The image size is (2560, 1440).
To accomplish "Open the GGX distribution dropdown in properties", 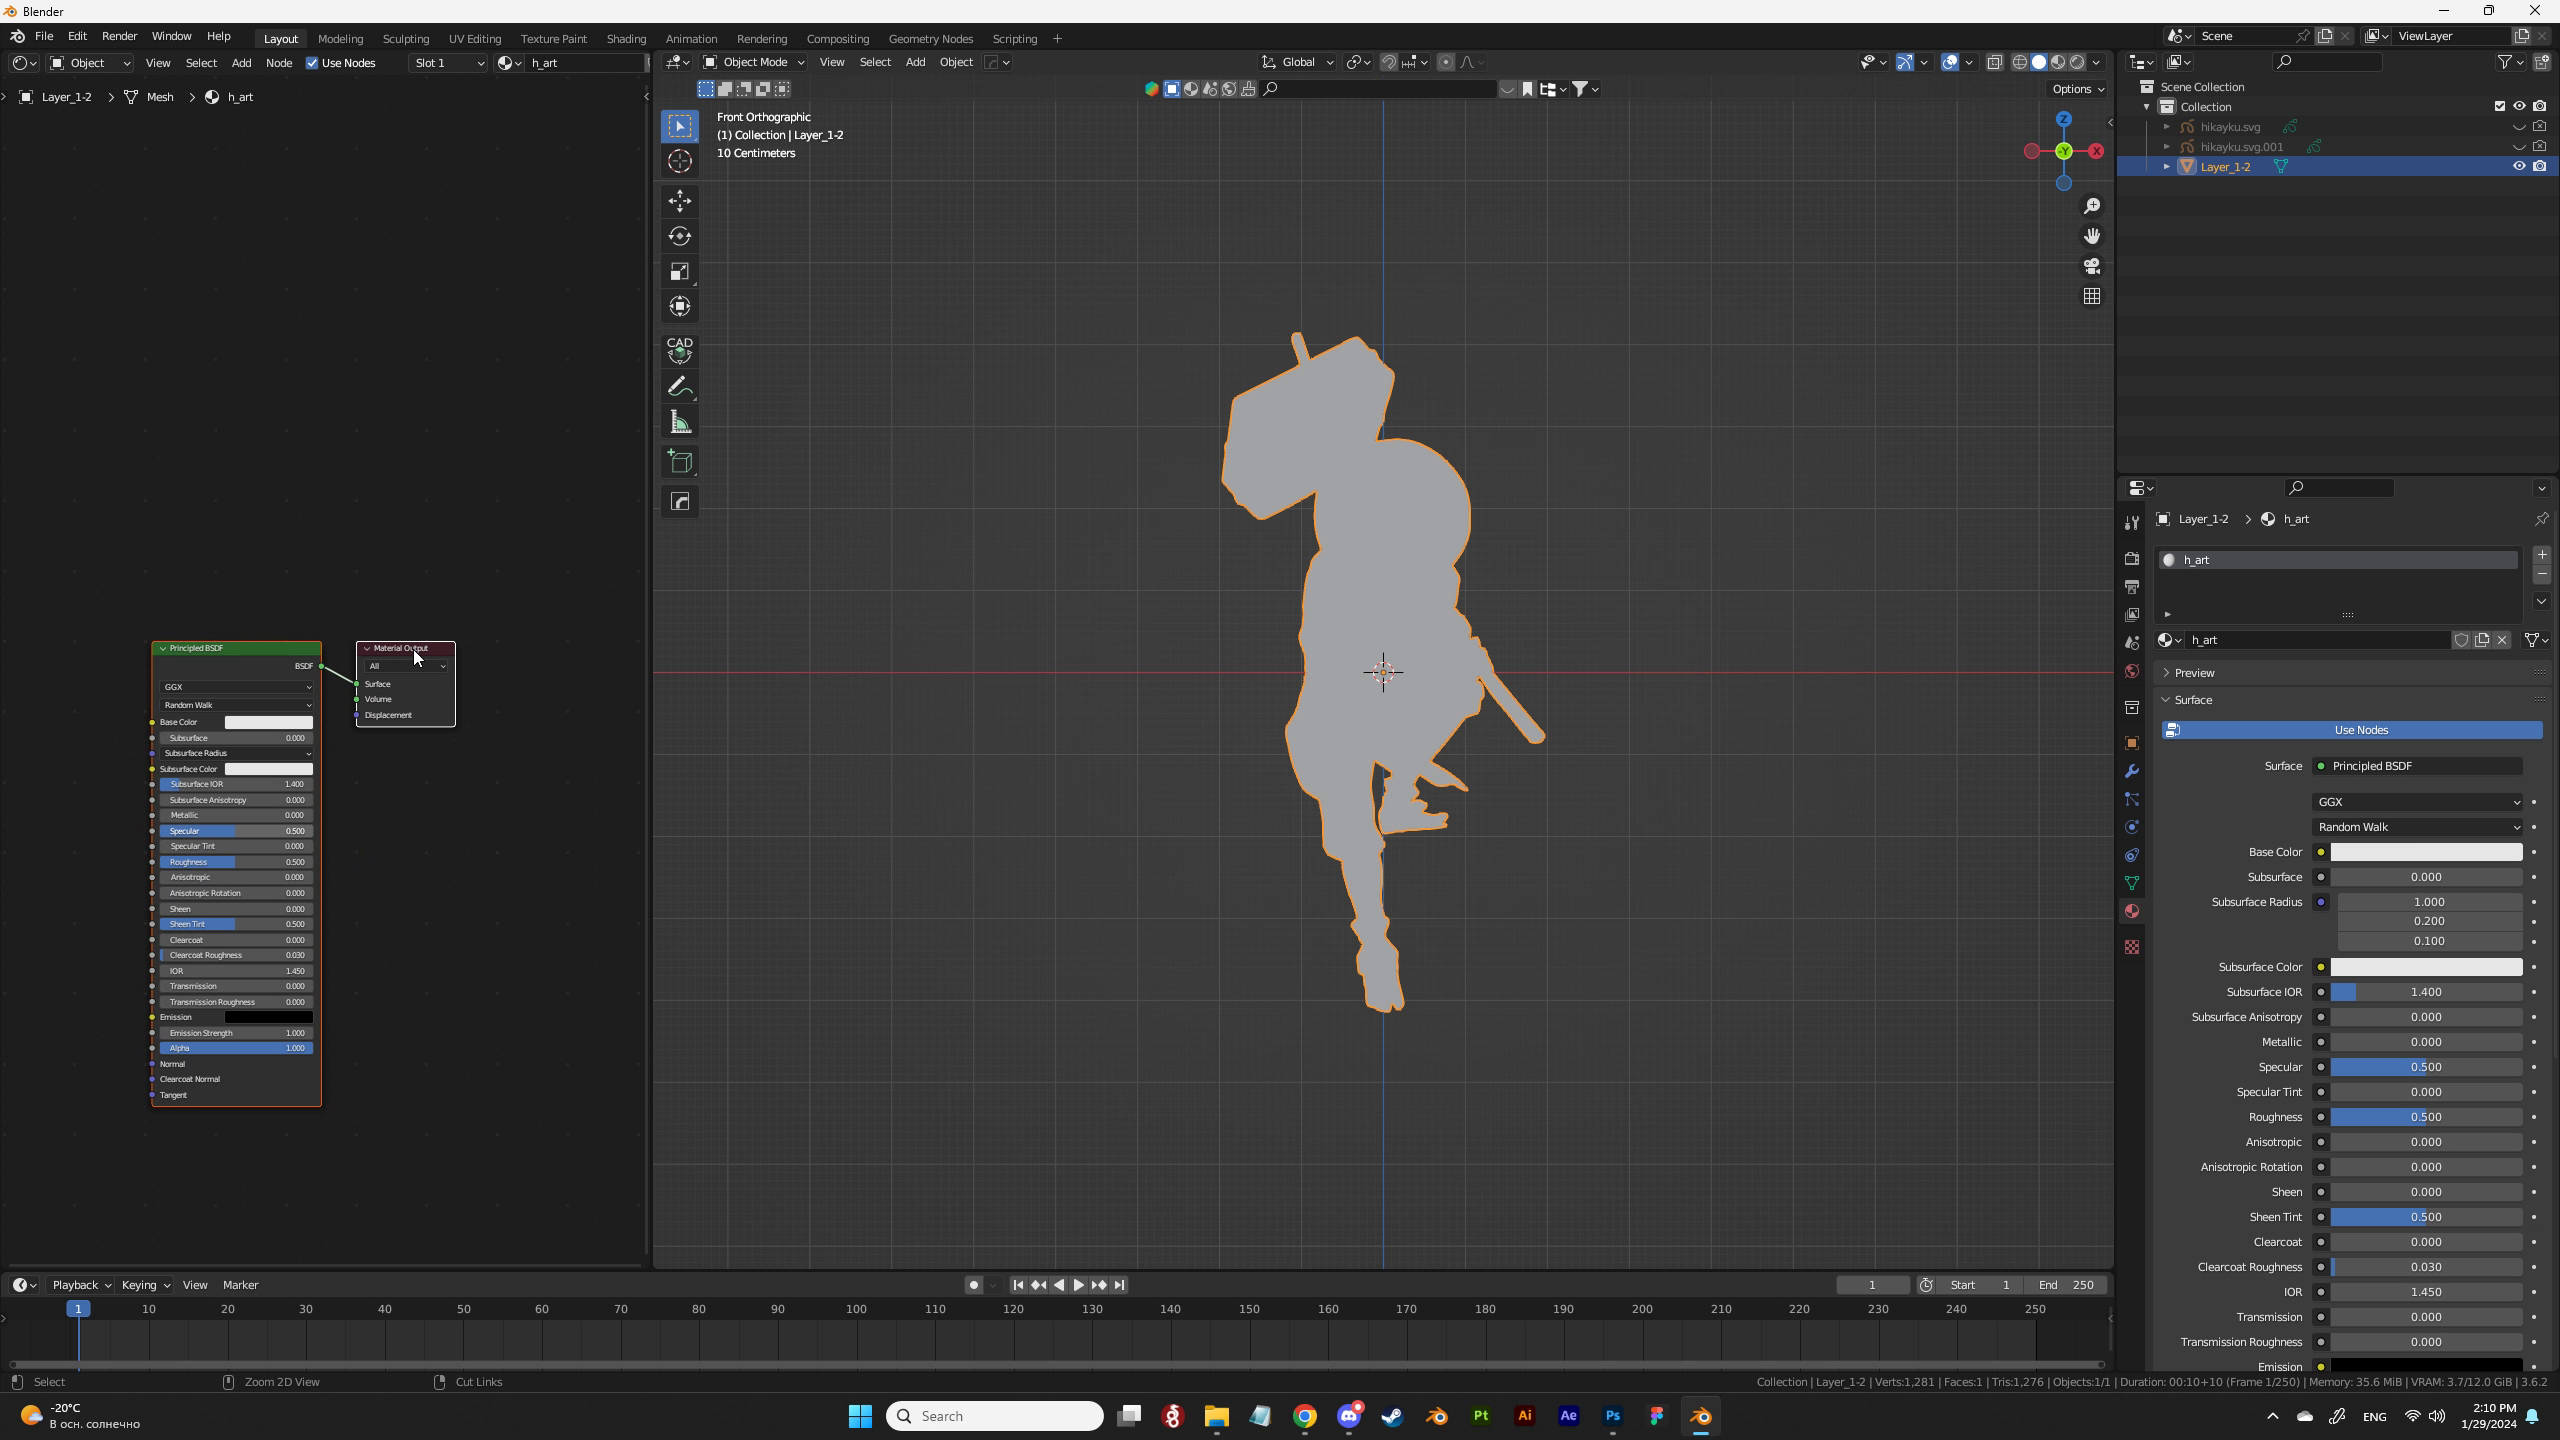I will 2416,802.
